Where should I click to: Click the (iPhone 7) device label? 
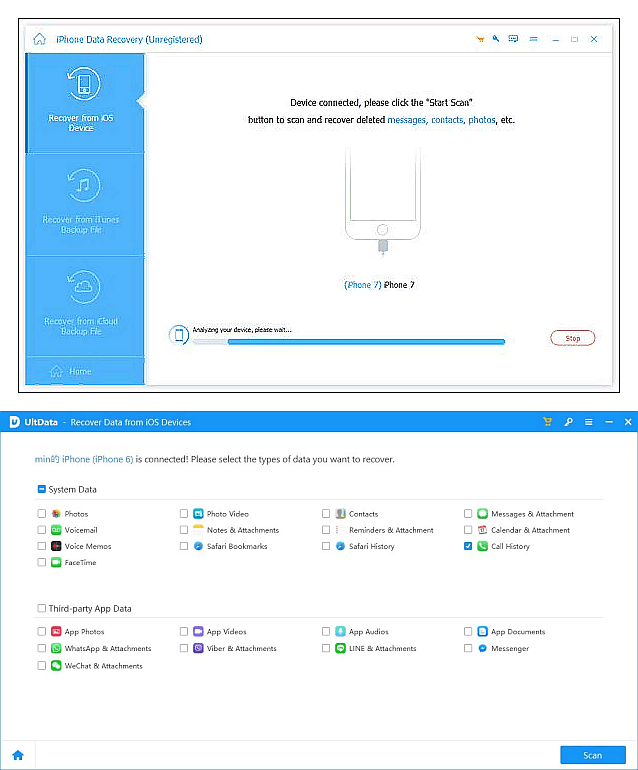(x=363, y=285)
